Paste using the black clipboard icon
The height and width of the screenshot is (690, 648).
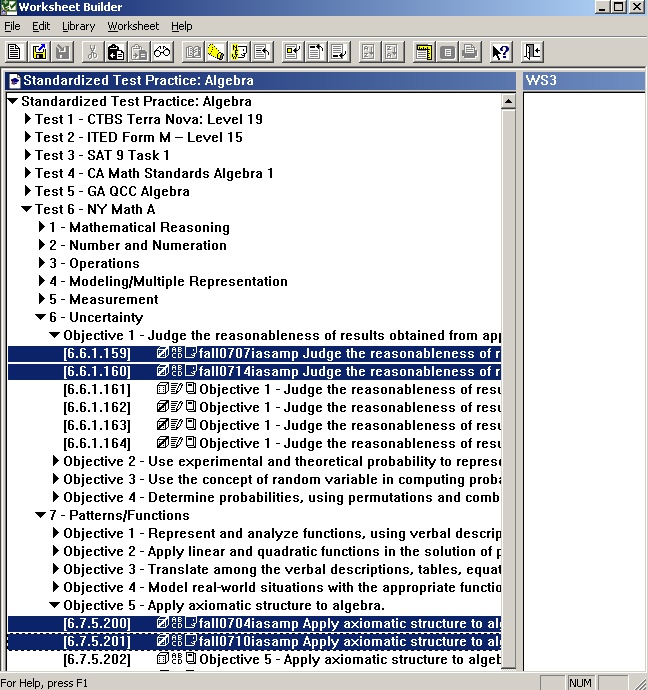(x=116, y=52)
